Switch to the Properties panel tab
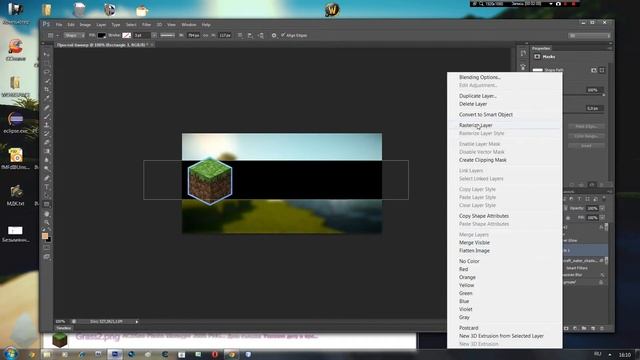 tap(541, 48)
